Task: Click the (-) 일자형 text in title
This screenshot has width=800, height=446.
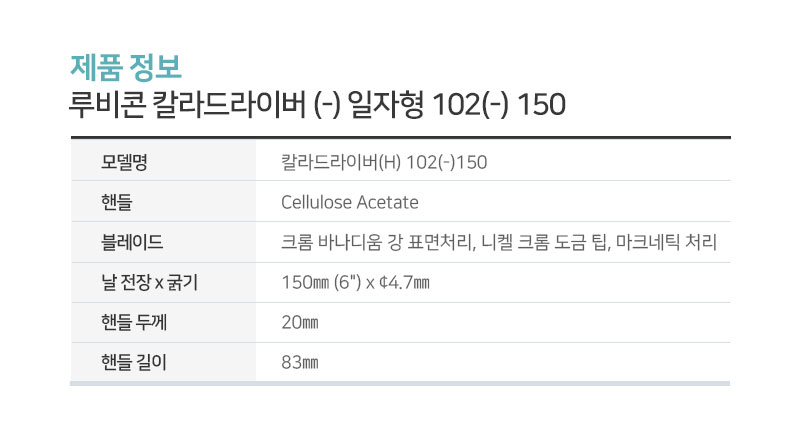Action: pos(368,105)
